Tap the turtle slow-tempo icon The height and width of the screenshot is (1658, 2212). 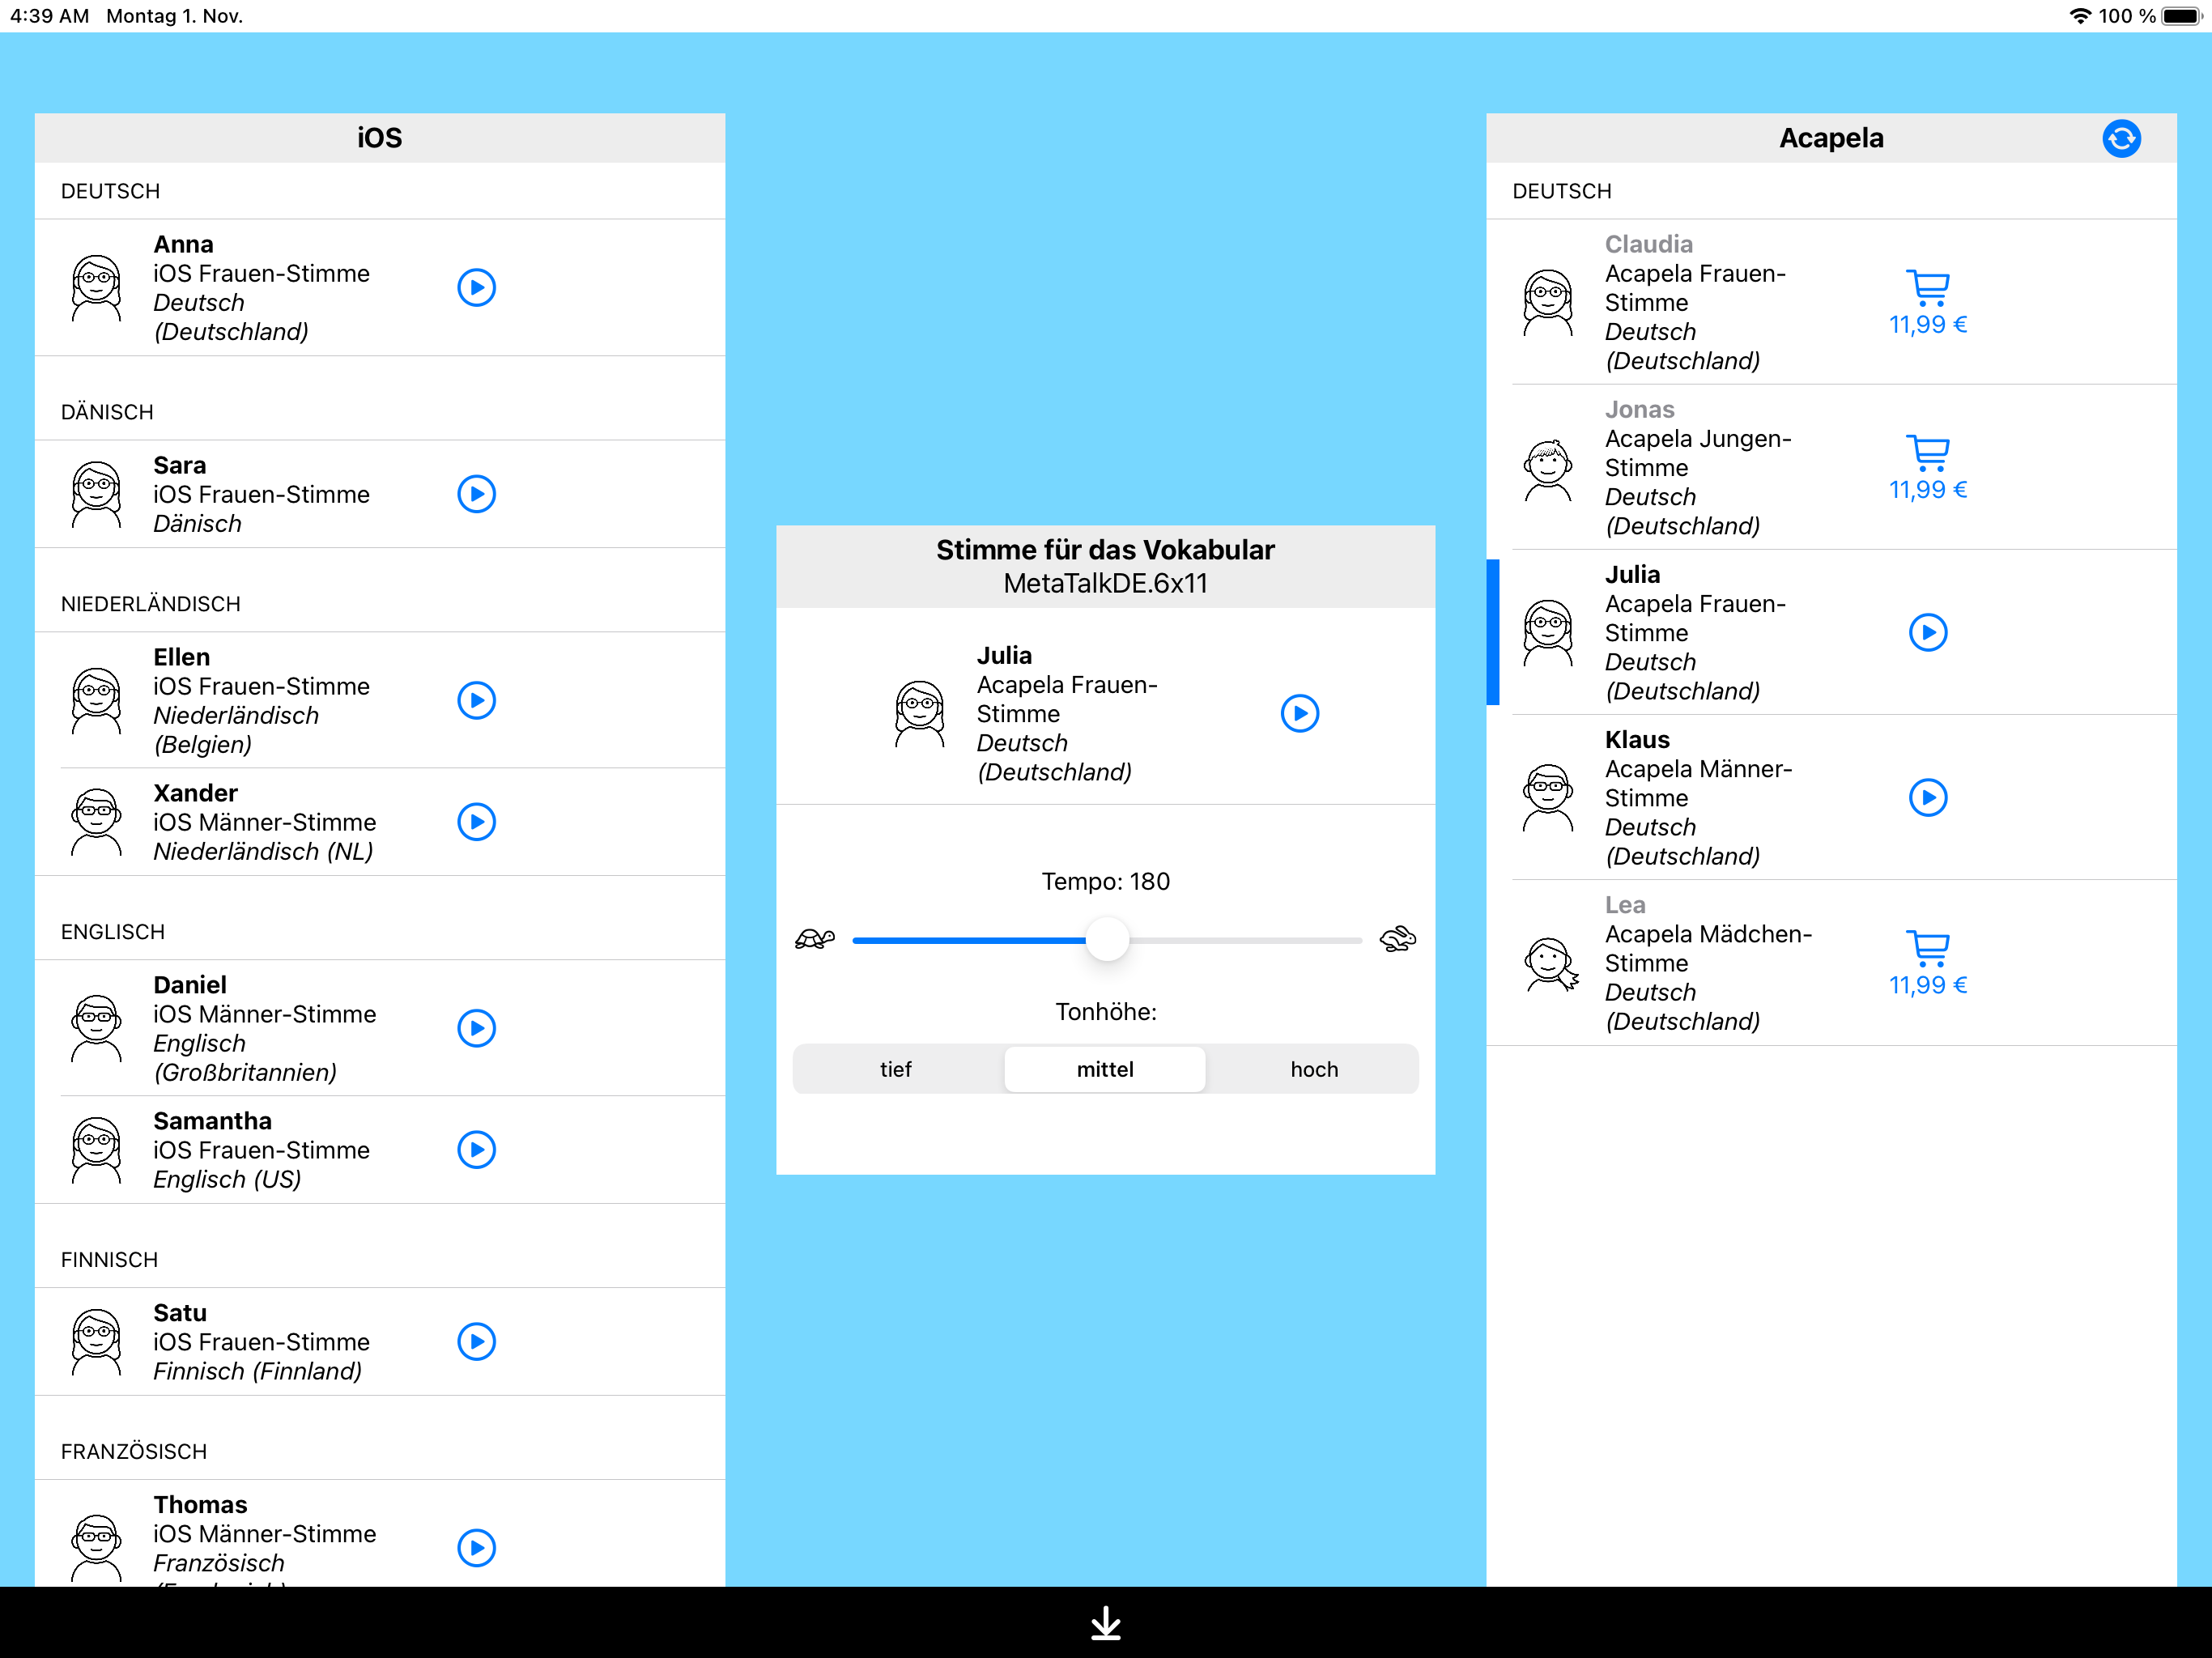click(815, 939)
